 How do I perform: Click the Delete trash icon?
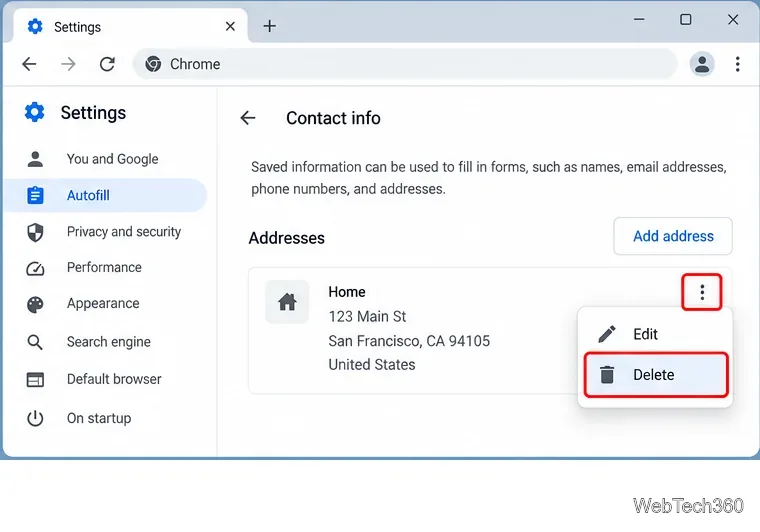(x=607, y=375)
